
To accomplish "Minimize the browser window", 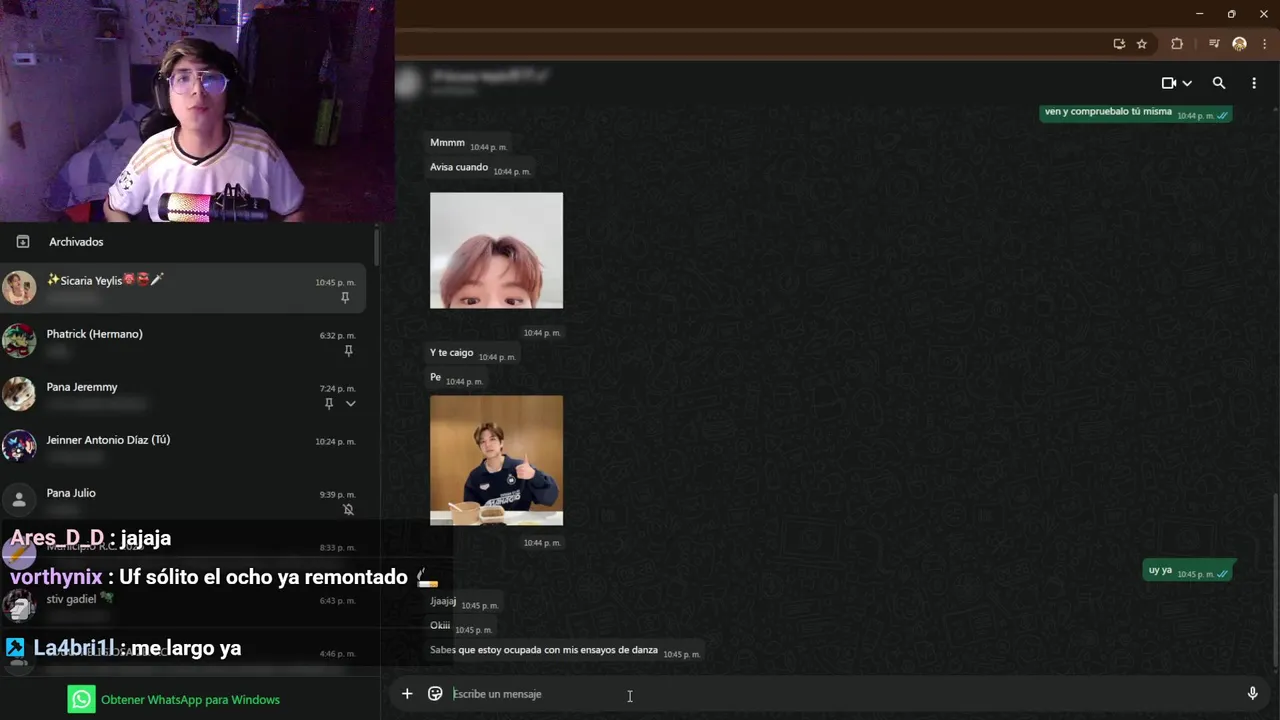I will 1199,14.
